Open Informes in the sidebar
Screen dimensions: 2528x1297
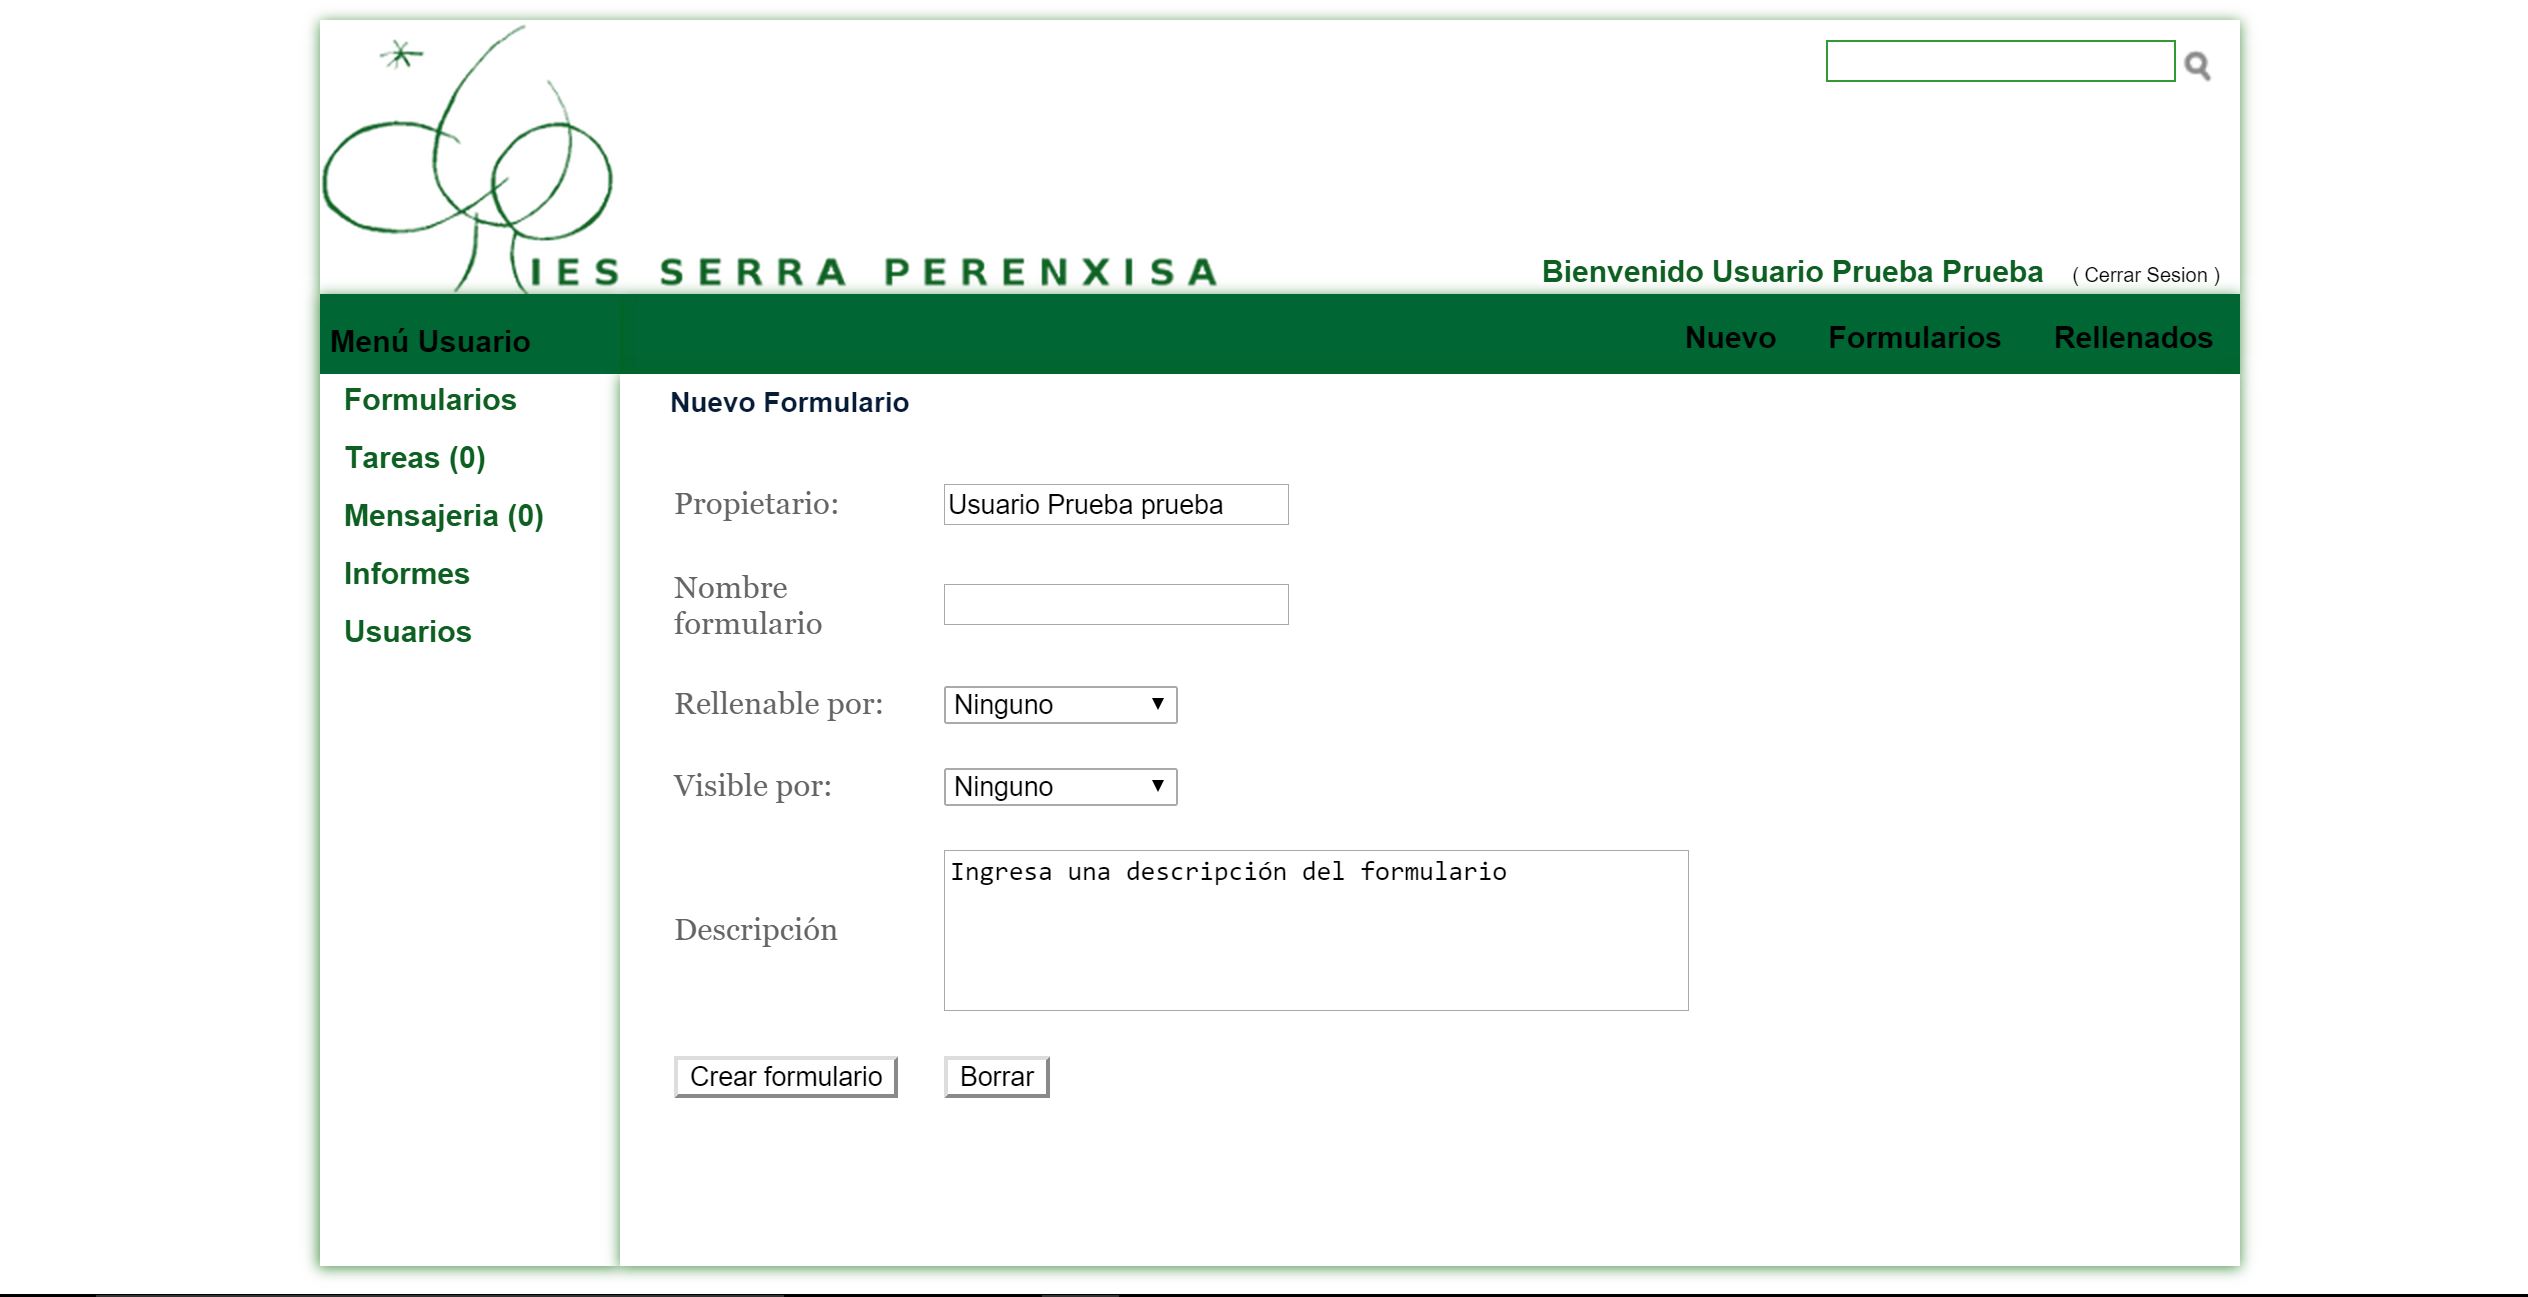click(407, 574)
